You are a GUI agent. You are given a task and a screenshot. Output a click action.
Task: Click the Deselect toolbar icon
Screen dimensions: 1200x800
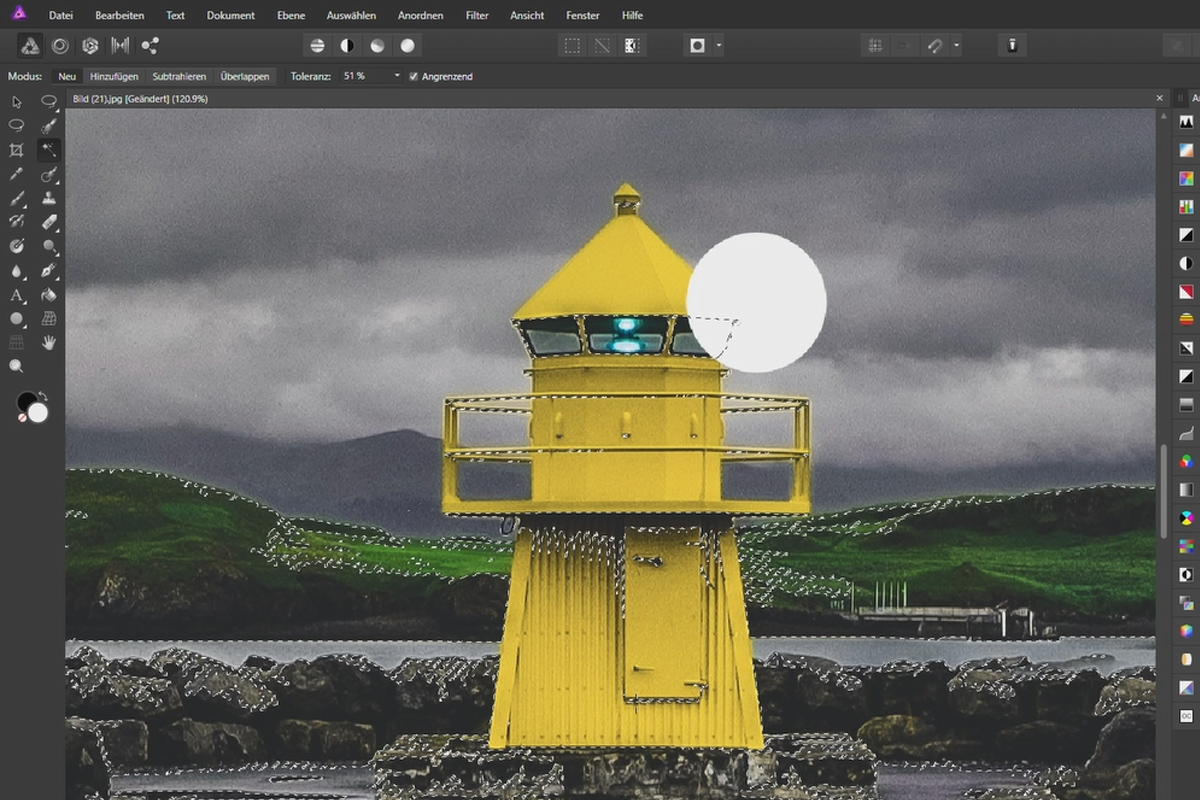[602, 46]
